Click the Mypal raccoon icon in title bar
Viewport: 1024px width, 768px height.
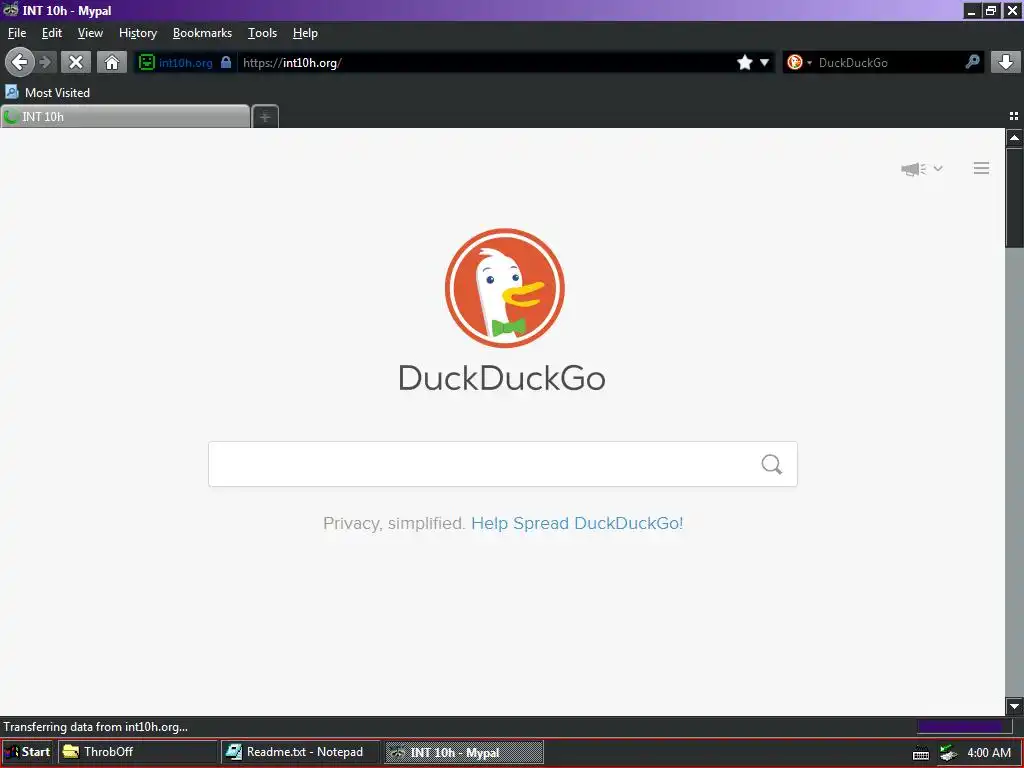click(x=10, y=10)
